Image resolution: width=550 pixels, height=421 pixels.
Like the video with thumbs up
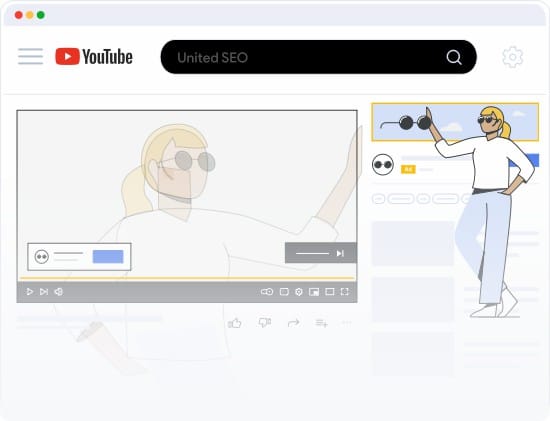point(235,323)
